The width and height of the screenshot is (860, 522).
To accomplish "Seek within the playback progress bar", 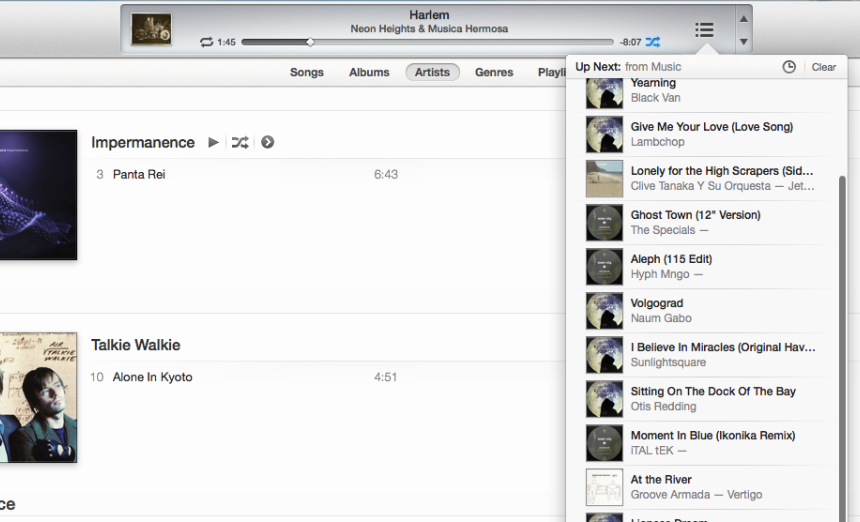I will (427, 42).
